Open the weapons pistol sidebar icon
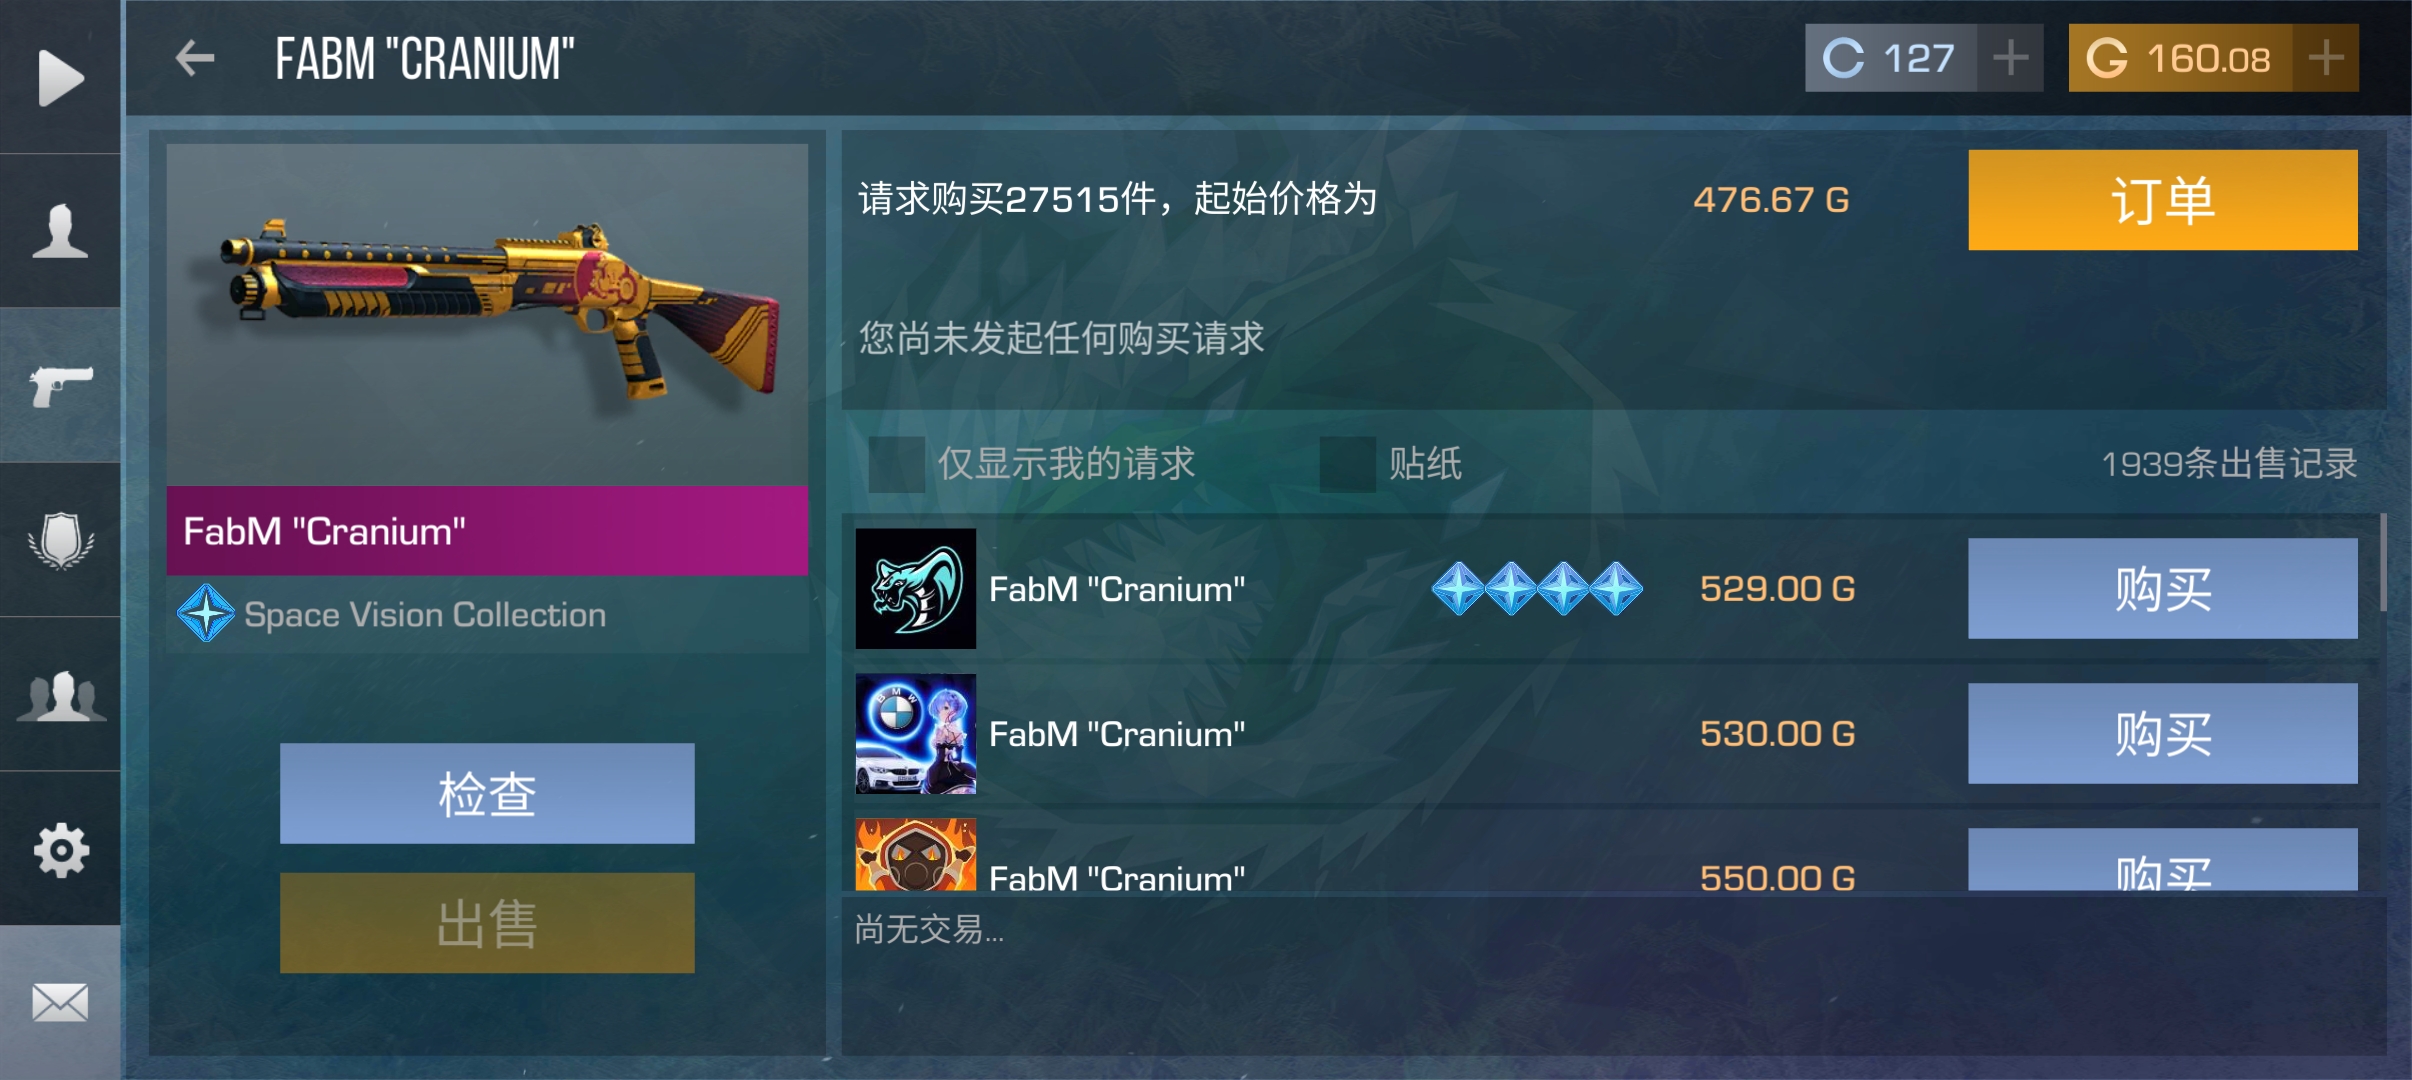2412x1080 pixels. point(61,386)
